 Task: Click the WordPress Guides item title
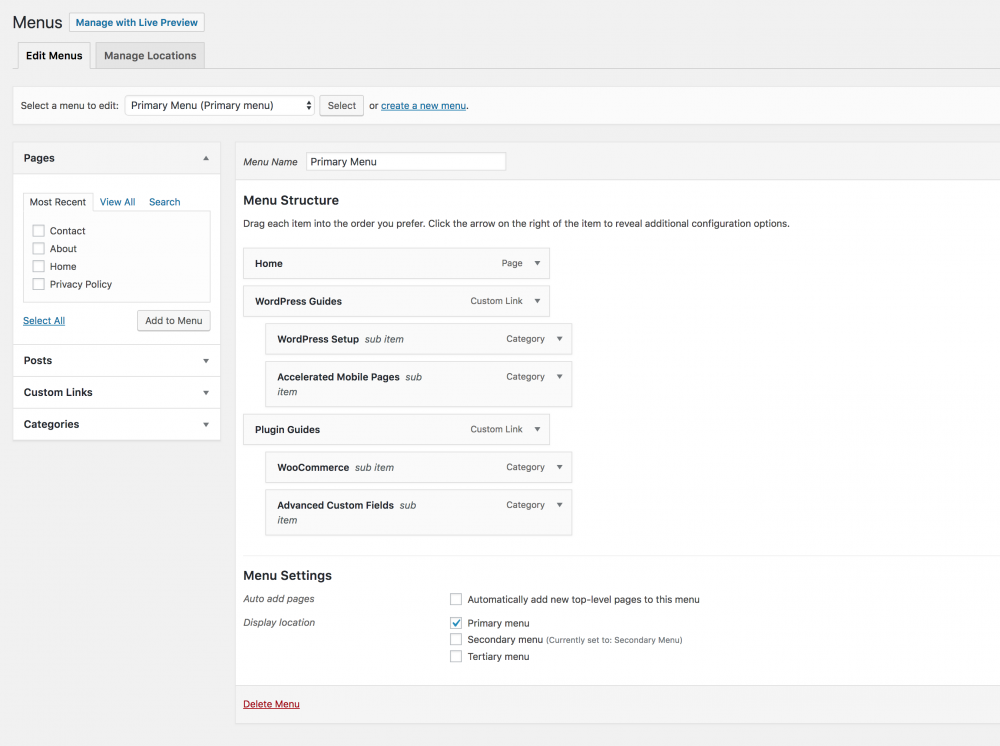(x=298, y=302)
